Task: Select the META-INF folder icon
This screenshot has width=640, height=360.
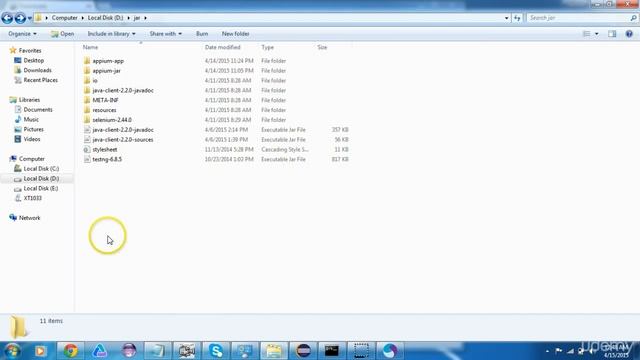Action: pyautogui.click(x=87, y=100)
